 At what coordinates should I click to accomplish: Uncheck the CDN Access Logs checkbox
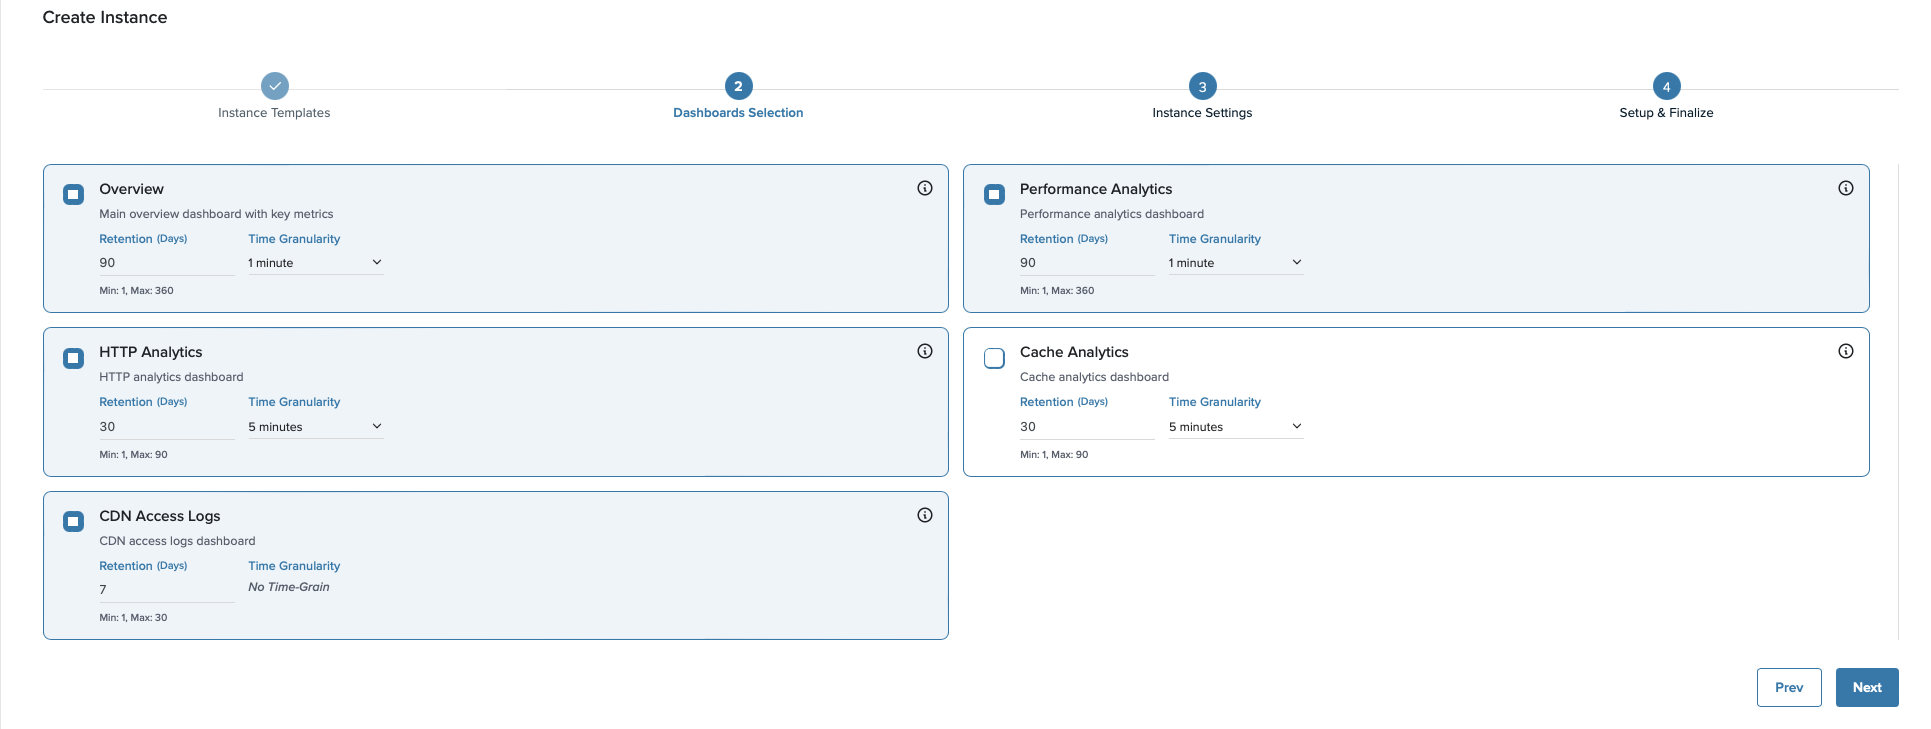[x=74, y=521]
